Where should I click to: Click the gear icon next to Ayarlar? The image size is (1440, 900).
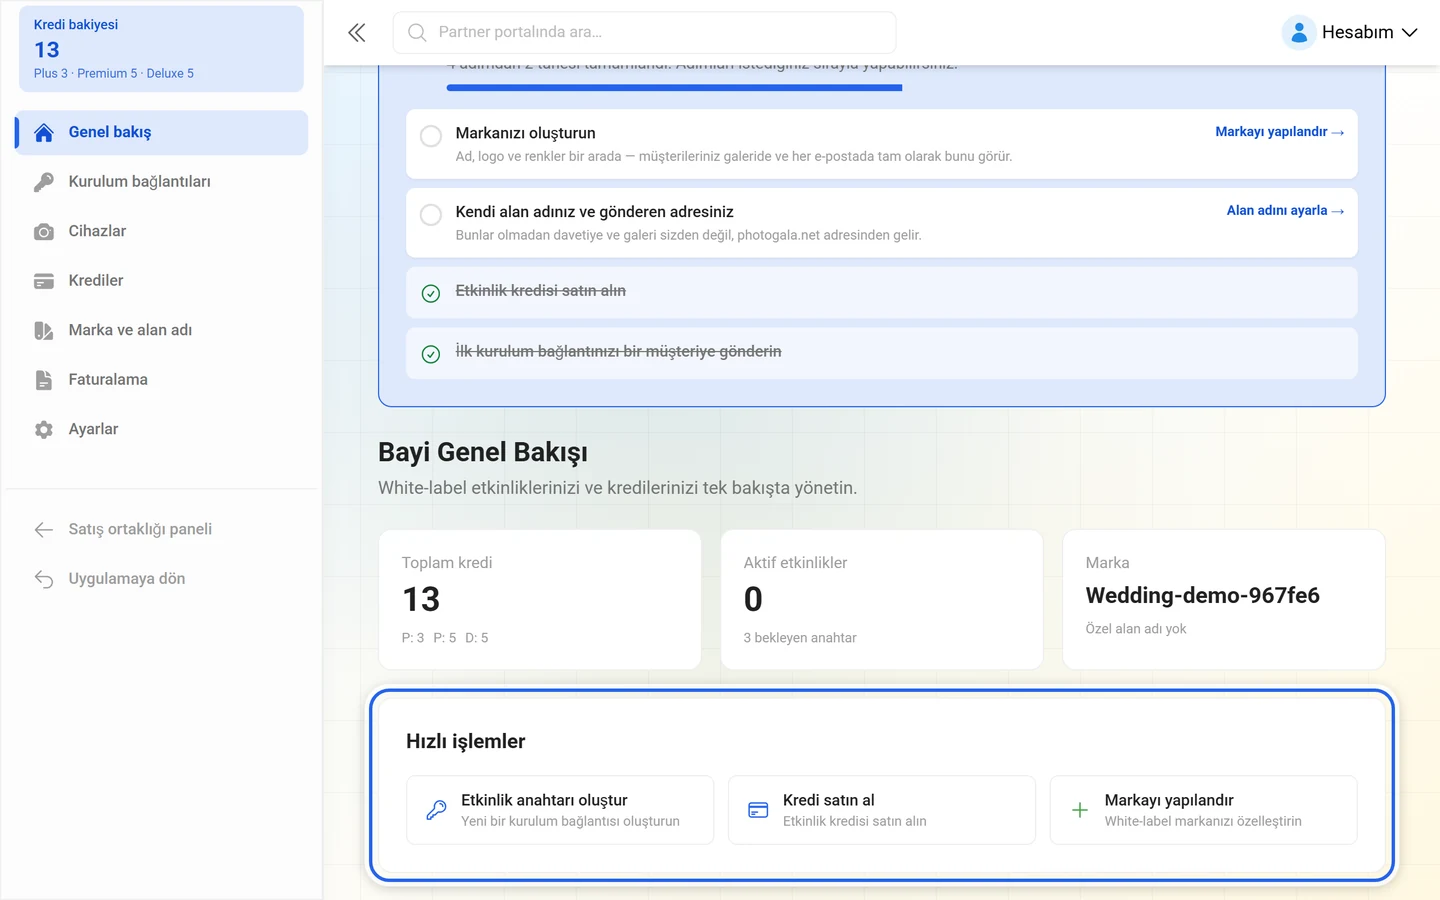click(x=44, y=430)
